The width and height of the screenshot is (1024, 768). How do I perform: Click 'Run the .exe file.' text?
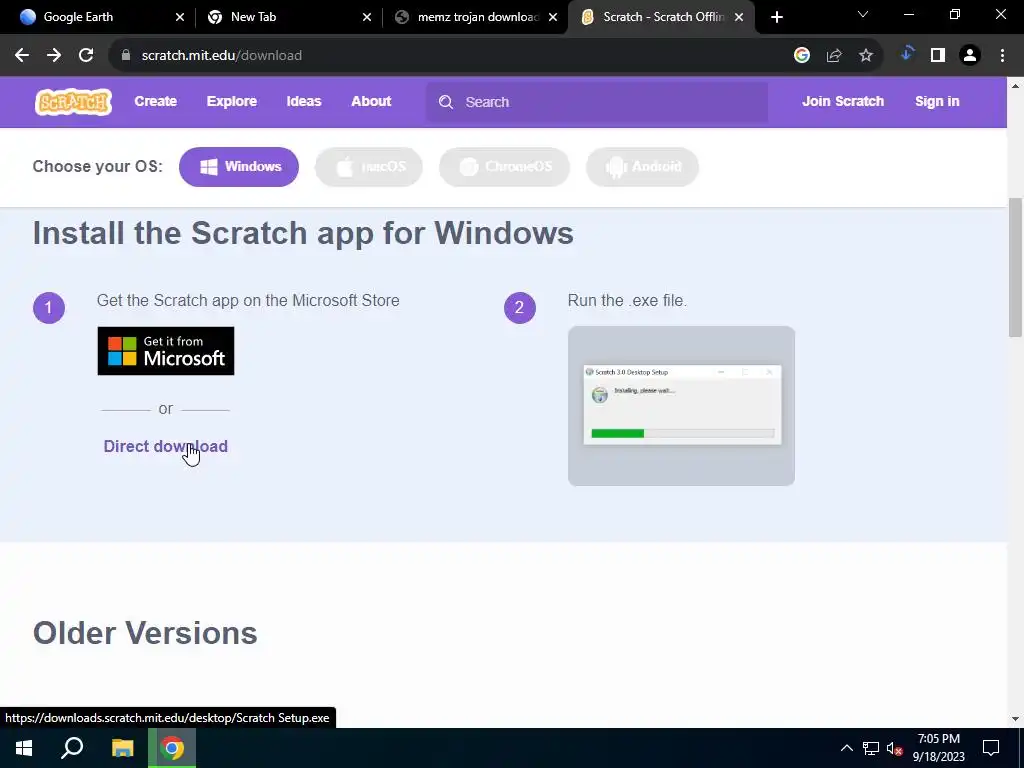[627, 300]
